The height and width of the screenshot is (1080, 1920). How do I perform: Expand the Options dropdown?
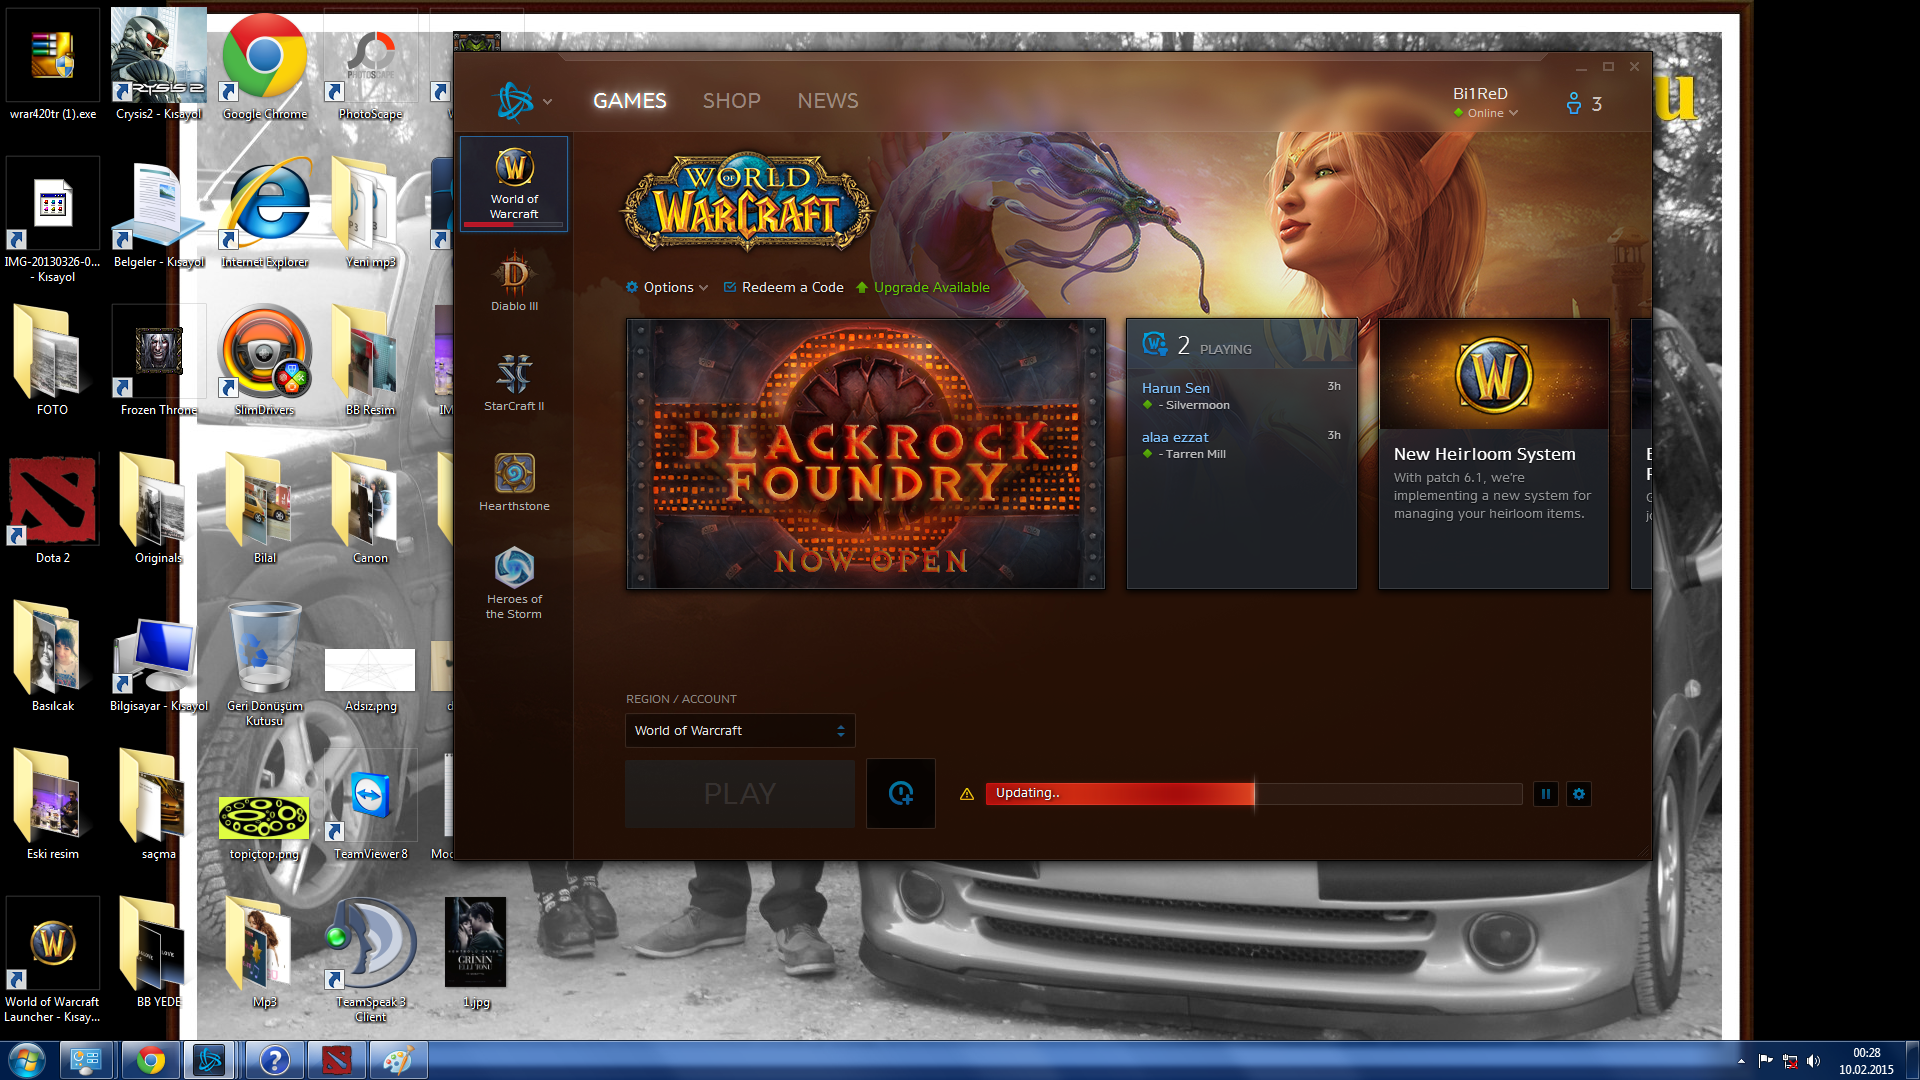tap(667, 288)
